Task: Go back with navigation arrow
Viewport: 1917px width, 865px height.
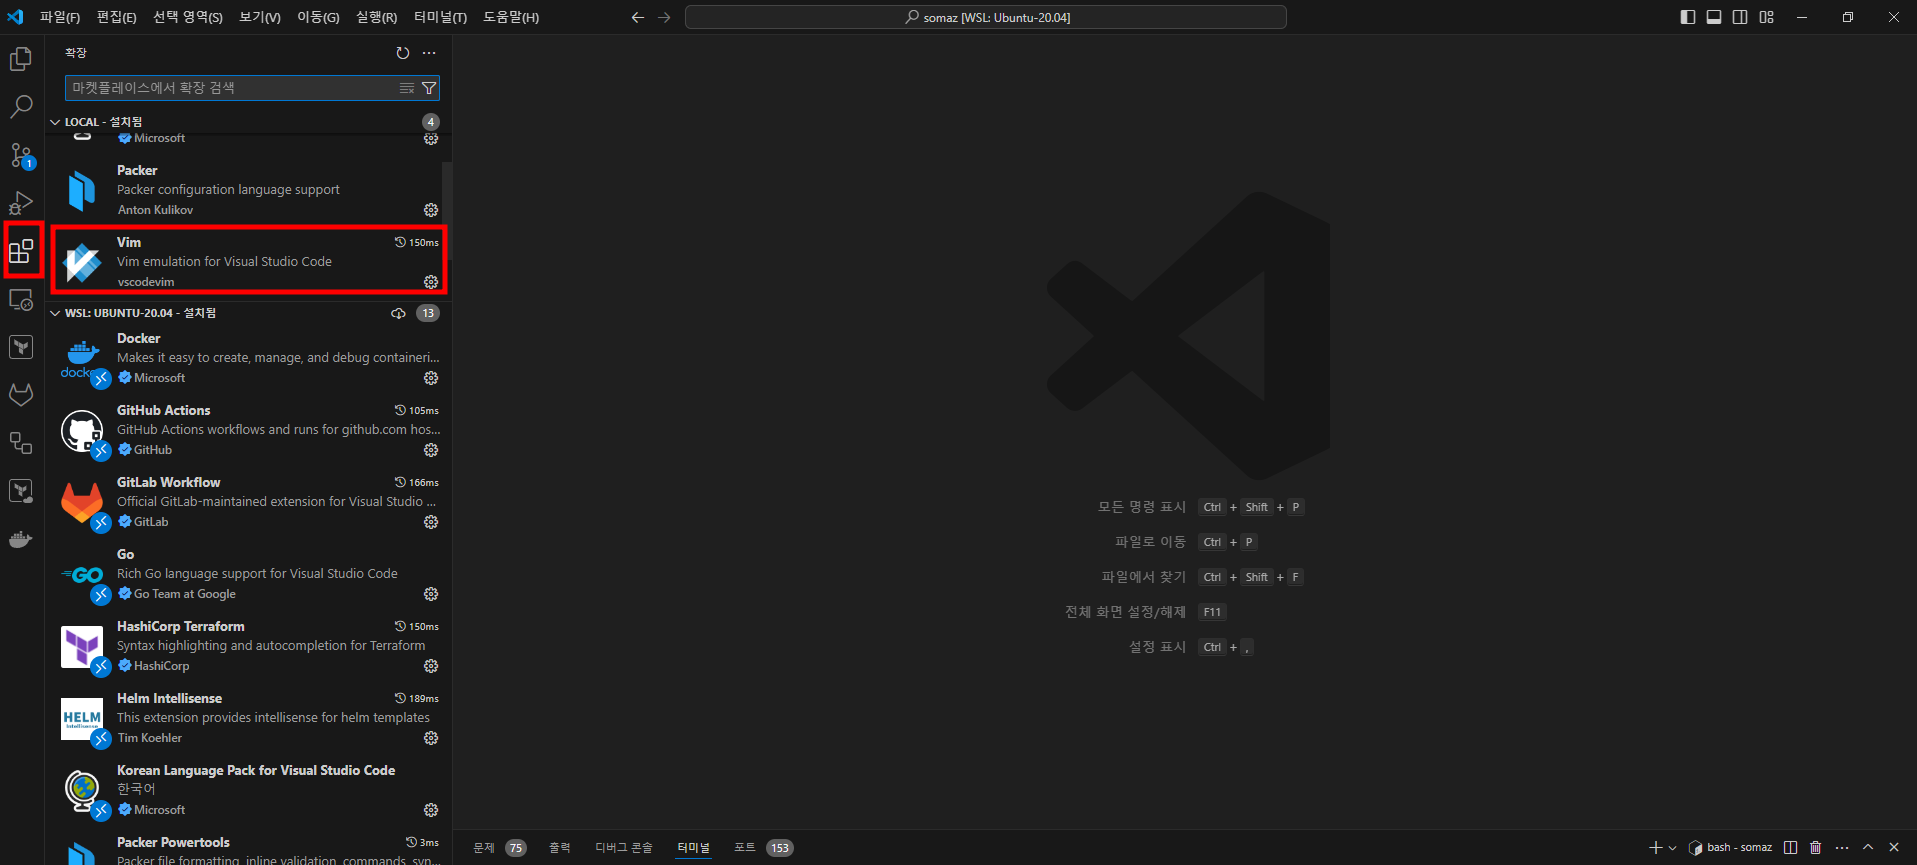Action: [638, 17]
